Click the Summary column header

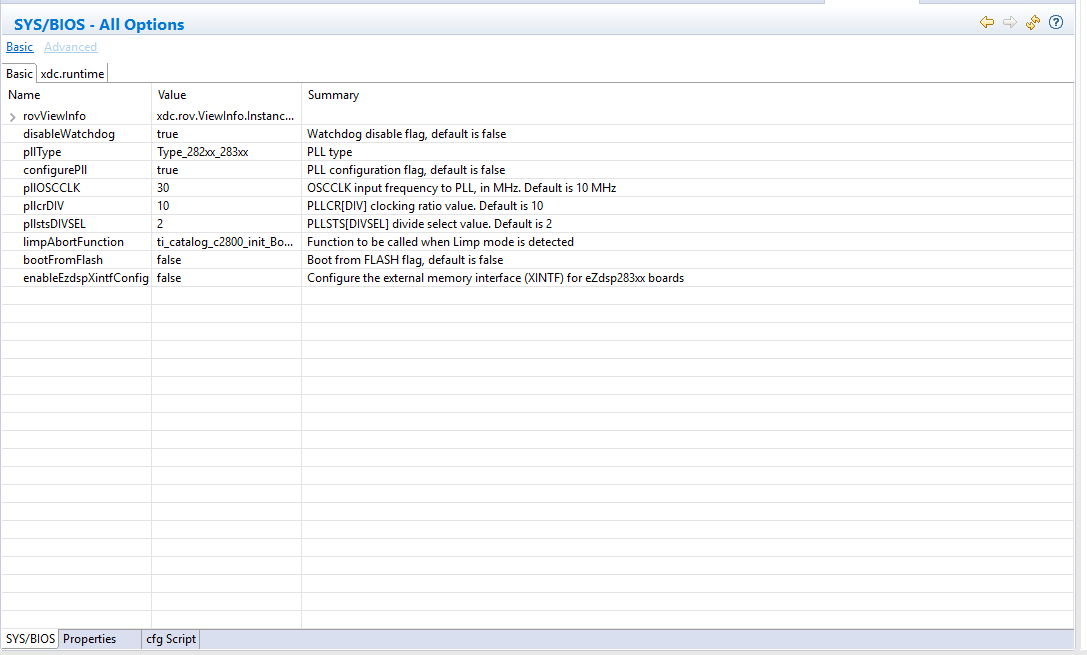click(x=688, y=95)
